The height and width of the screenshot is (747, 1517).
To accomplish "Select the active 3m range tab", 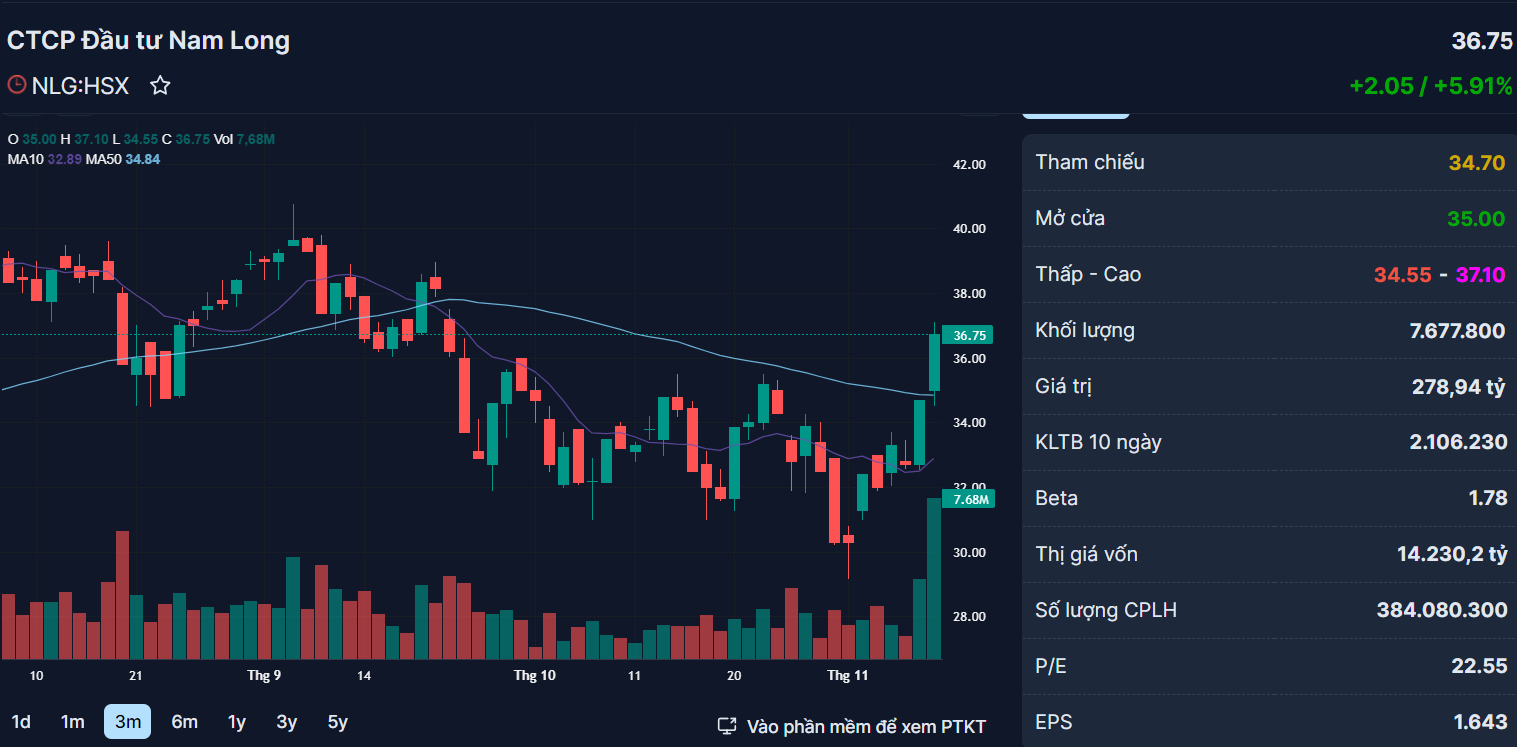I will tap(127, 722).
